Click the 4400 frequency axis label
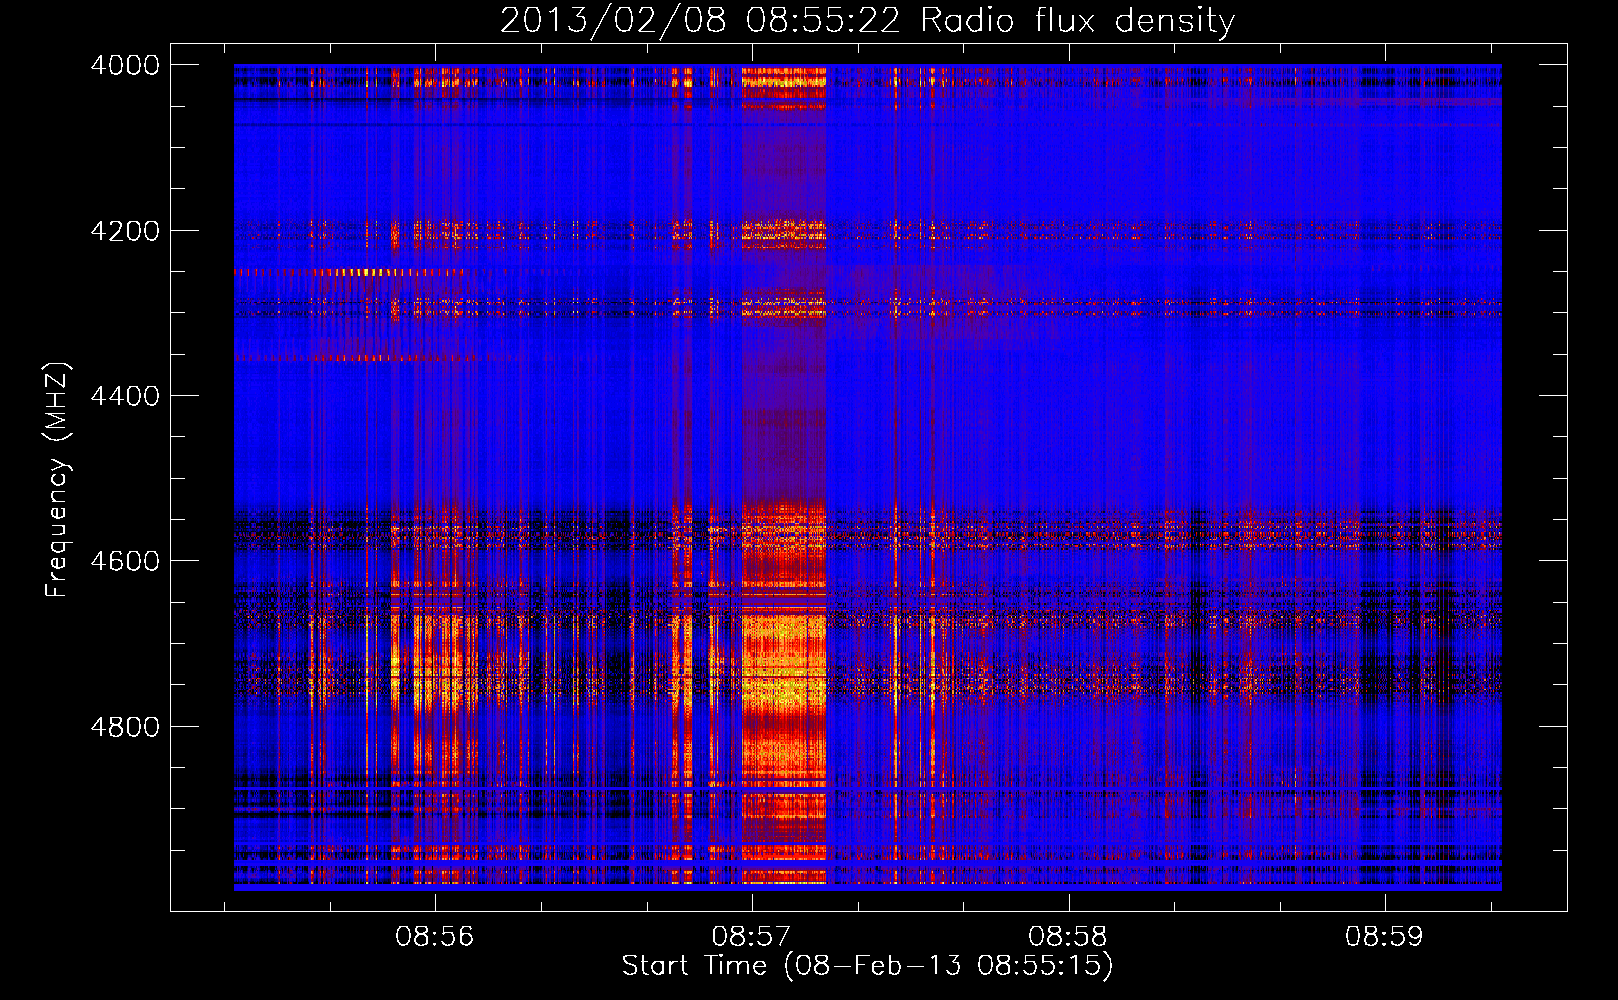The image size is (1618, 1000). (x=125, y=396)
